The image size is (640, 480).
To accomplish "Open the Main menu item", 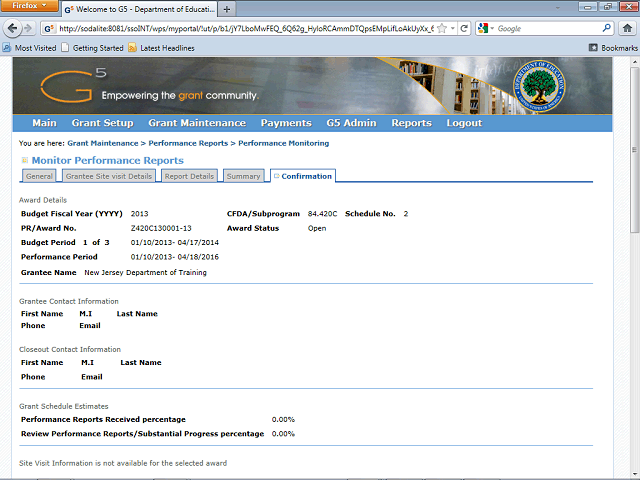I will (44, 123).
